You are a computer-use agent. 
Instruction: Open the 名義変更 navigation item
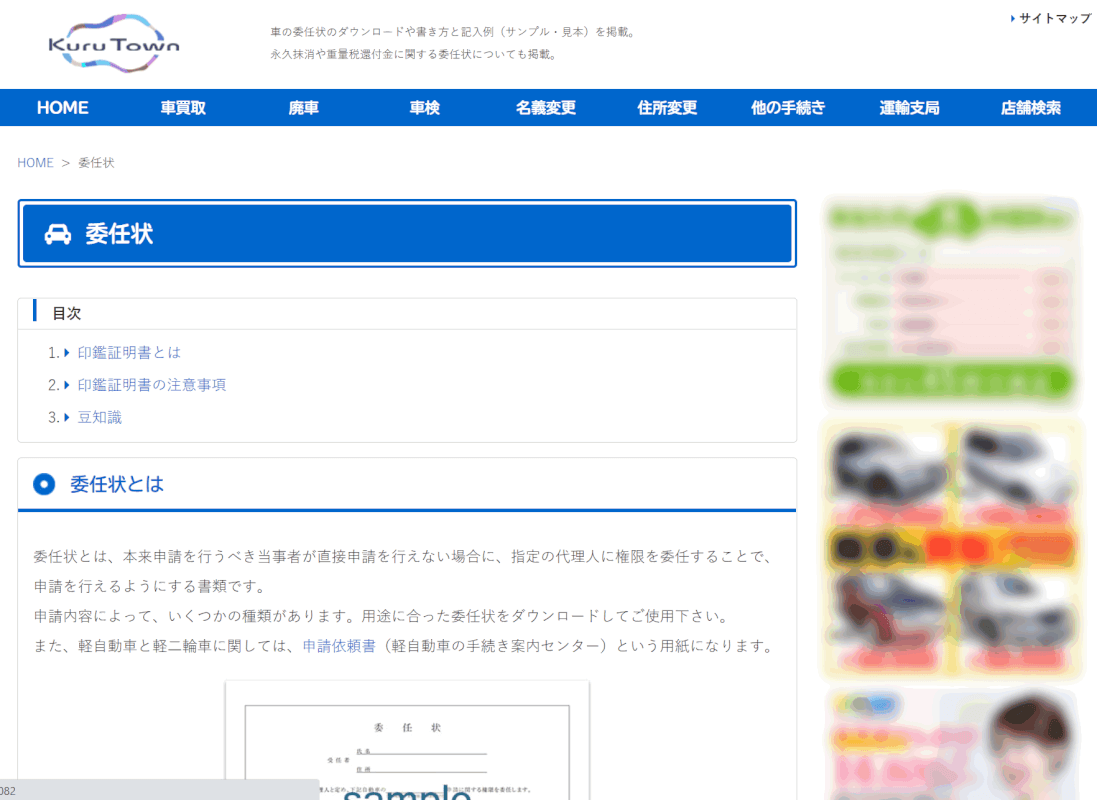pos(546,108)
